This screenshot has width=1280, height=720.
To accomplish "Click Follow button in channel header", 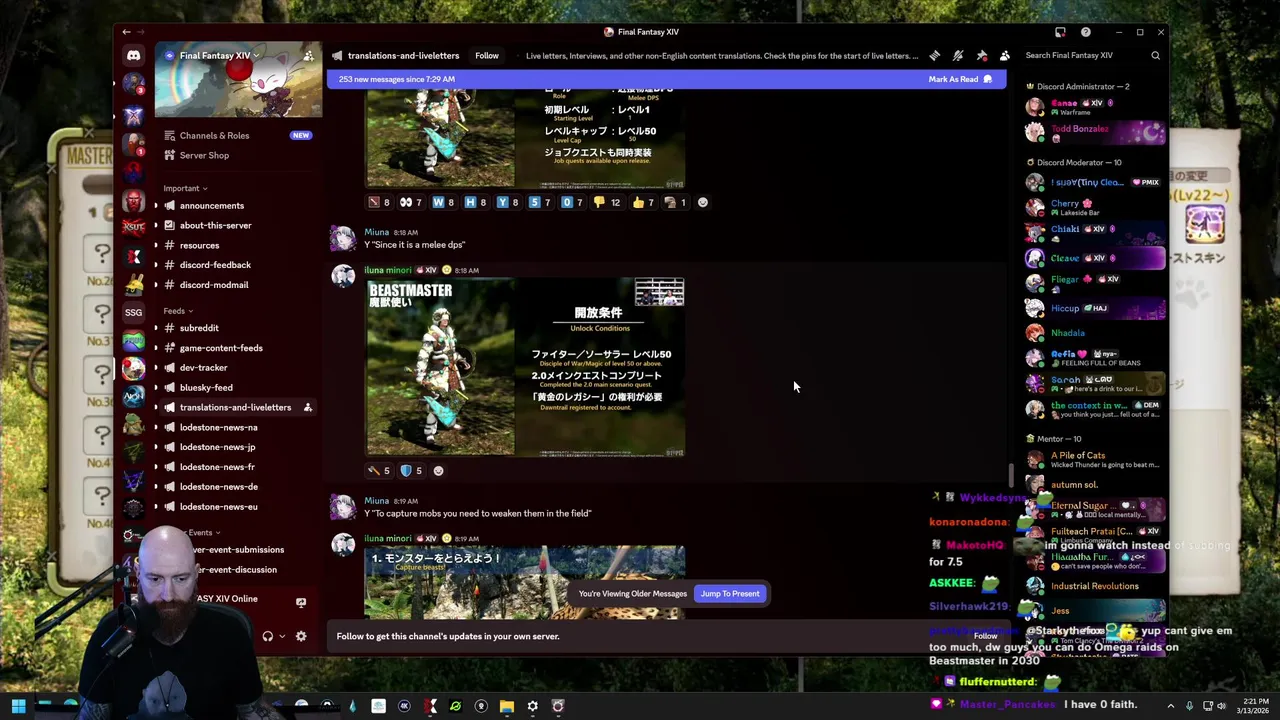I will pyautogui.click(x=487, y=56).
